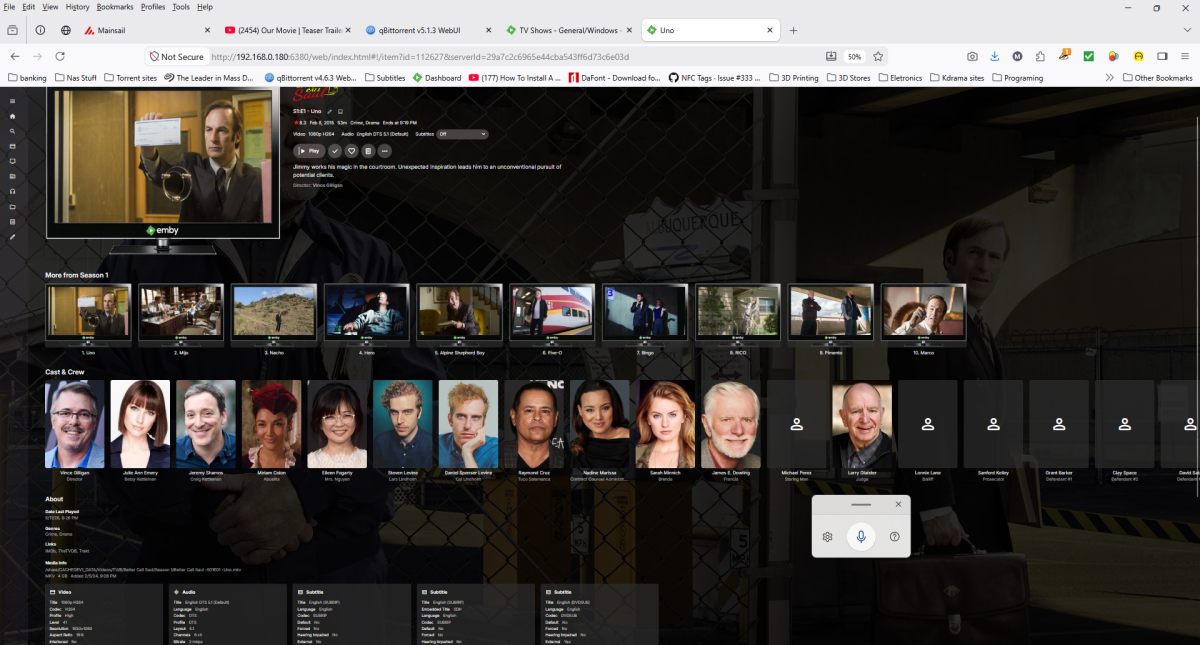Open Emby hamburger menu in sidebar

tap(12, 101)
